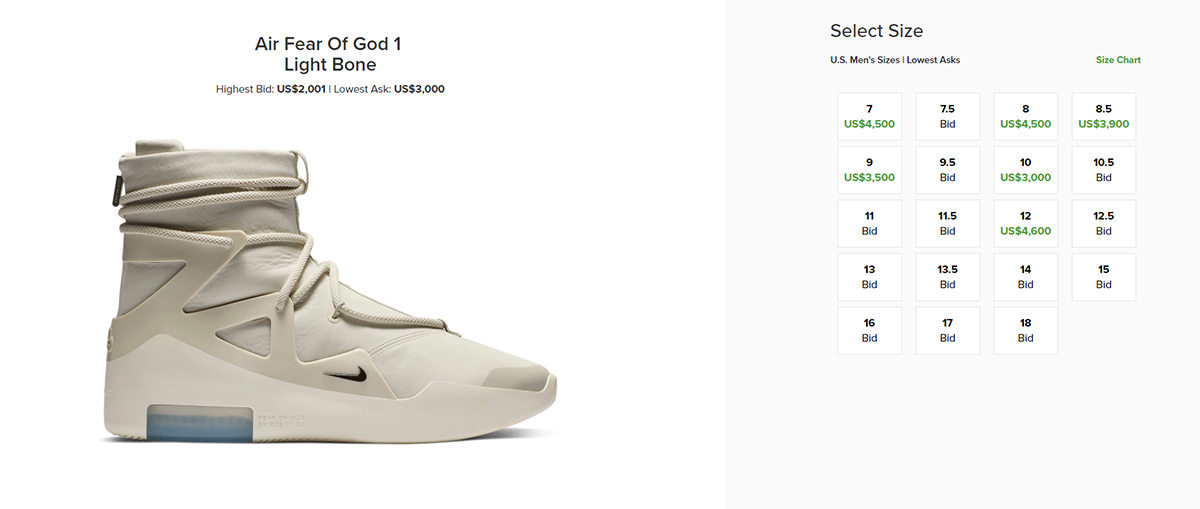
Task: Select size 10.5 Bid tile
Action: (x=1103, y=170)
